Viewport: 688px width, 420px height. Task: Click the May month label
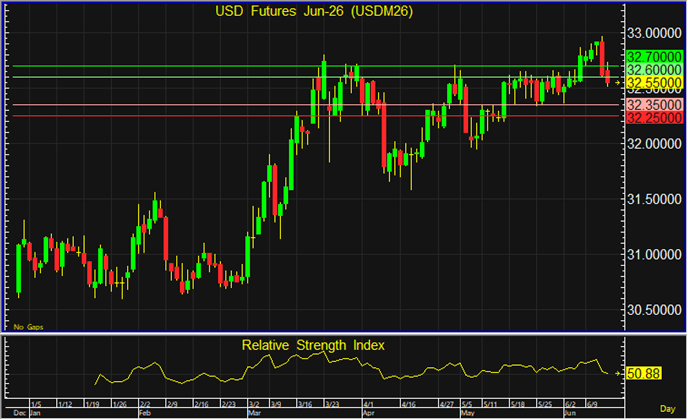tap(468, 413)
